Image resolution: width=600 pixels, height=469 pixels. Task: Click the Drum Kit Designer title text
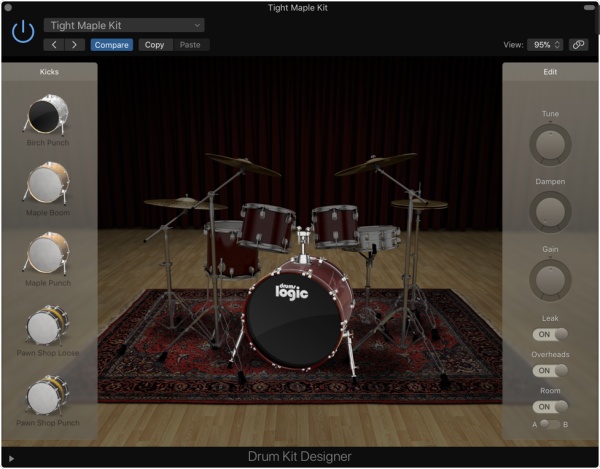(300, 456)
